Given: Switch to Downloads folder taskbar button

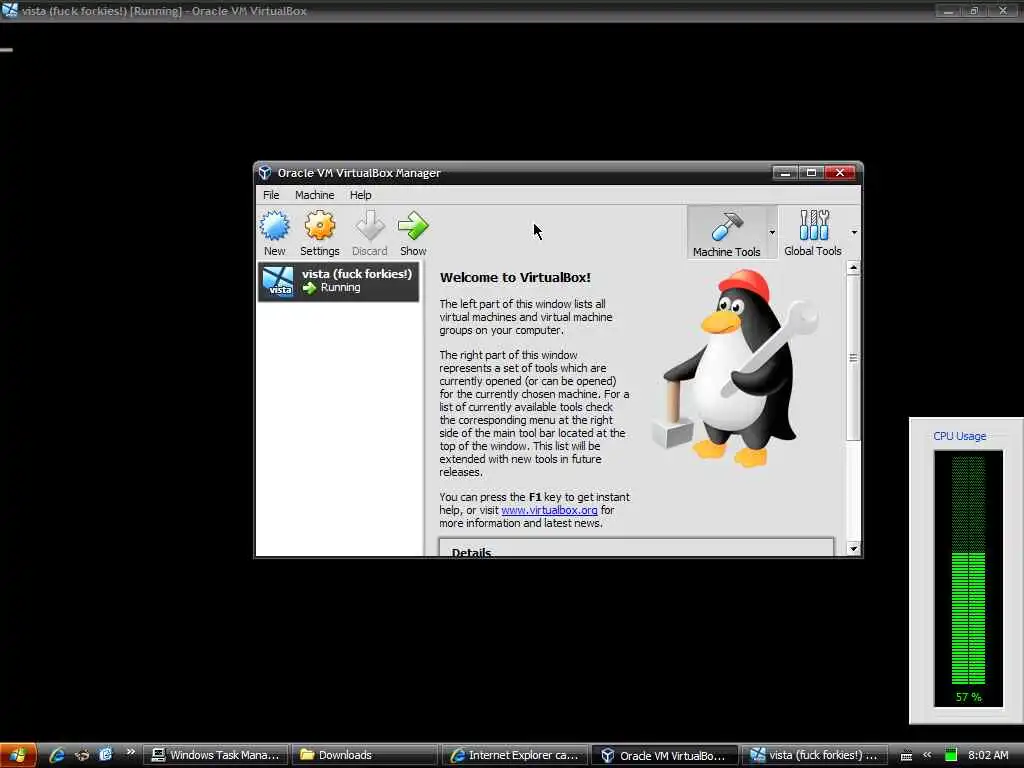Looking at the screenshot, I should coord(363,756).
